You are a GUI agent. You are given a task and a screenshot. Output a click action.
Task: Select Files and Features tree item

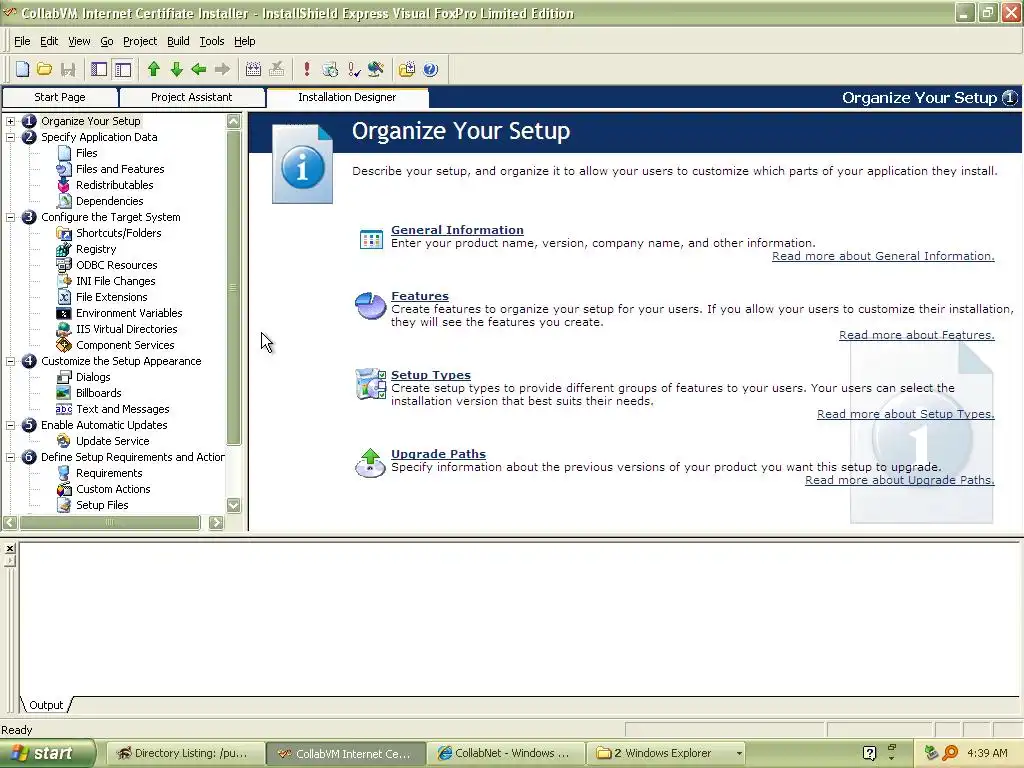pos(120,169)
